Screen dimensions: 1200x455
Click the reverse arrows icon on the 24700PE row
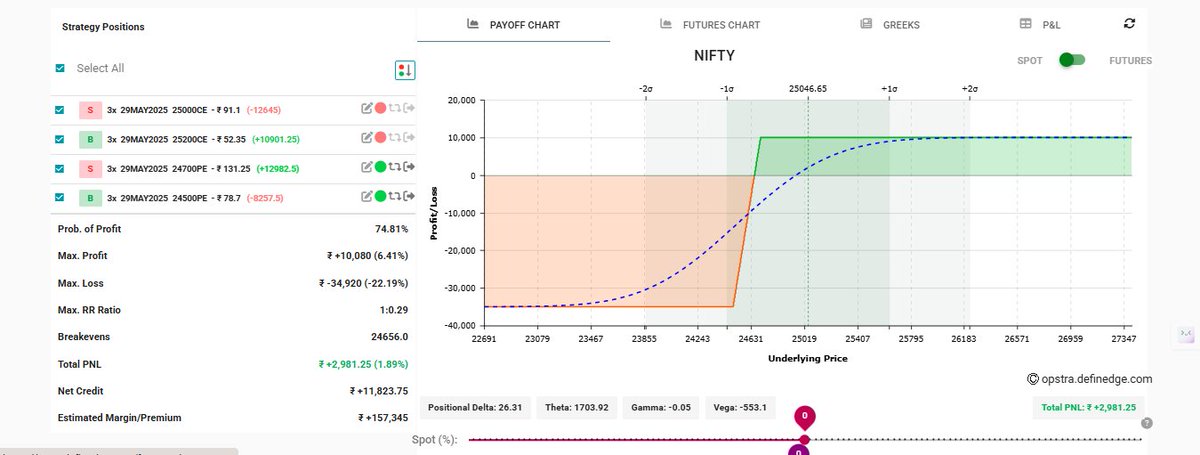(x=394, y=166)
